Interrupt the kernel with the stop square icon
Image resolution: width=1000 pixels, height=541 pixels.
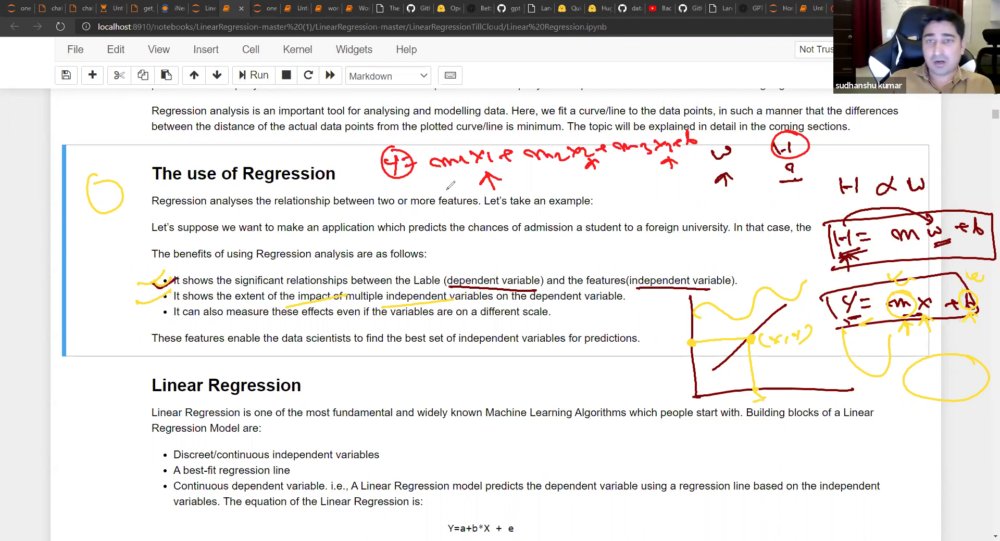(286, 75)
